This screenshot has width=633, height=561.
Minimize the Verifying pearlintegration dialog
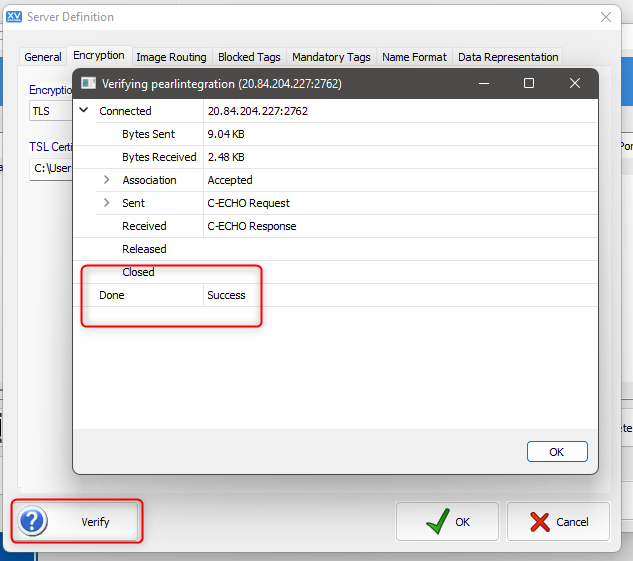pos(484,83)
